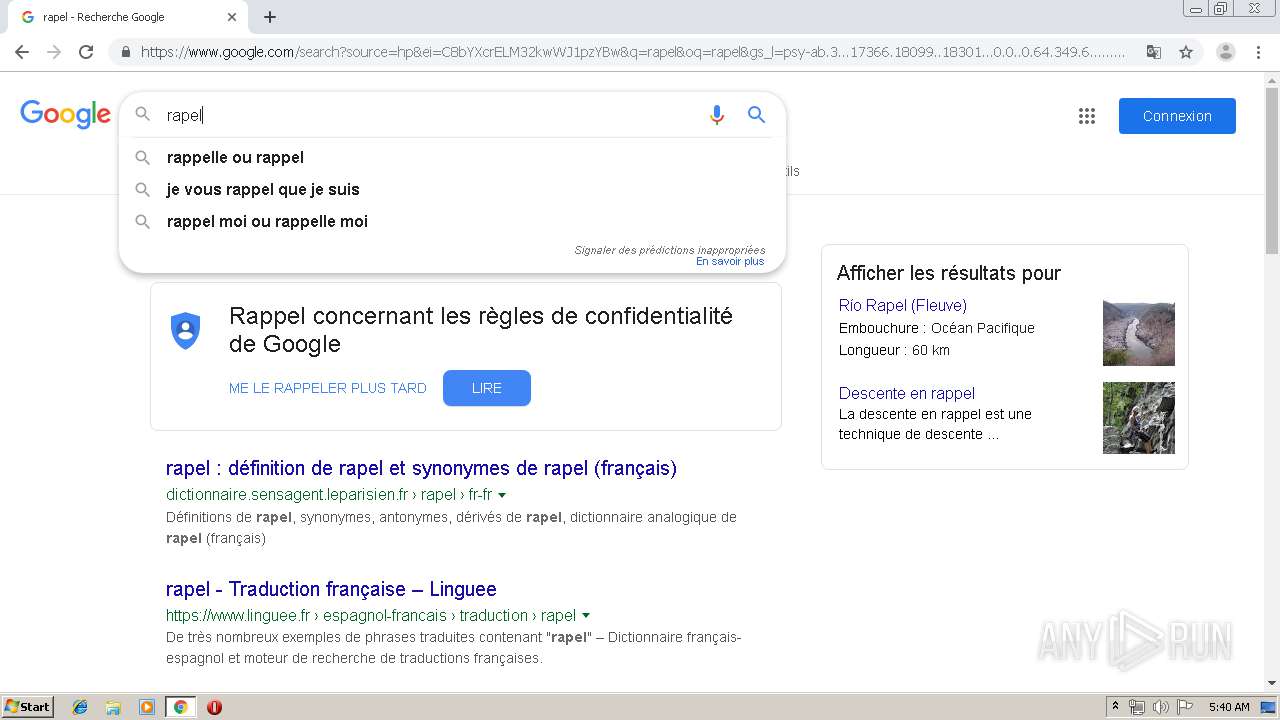
Task: Click the padlock site info icon
Action: [x=125, y=52]
